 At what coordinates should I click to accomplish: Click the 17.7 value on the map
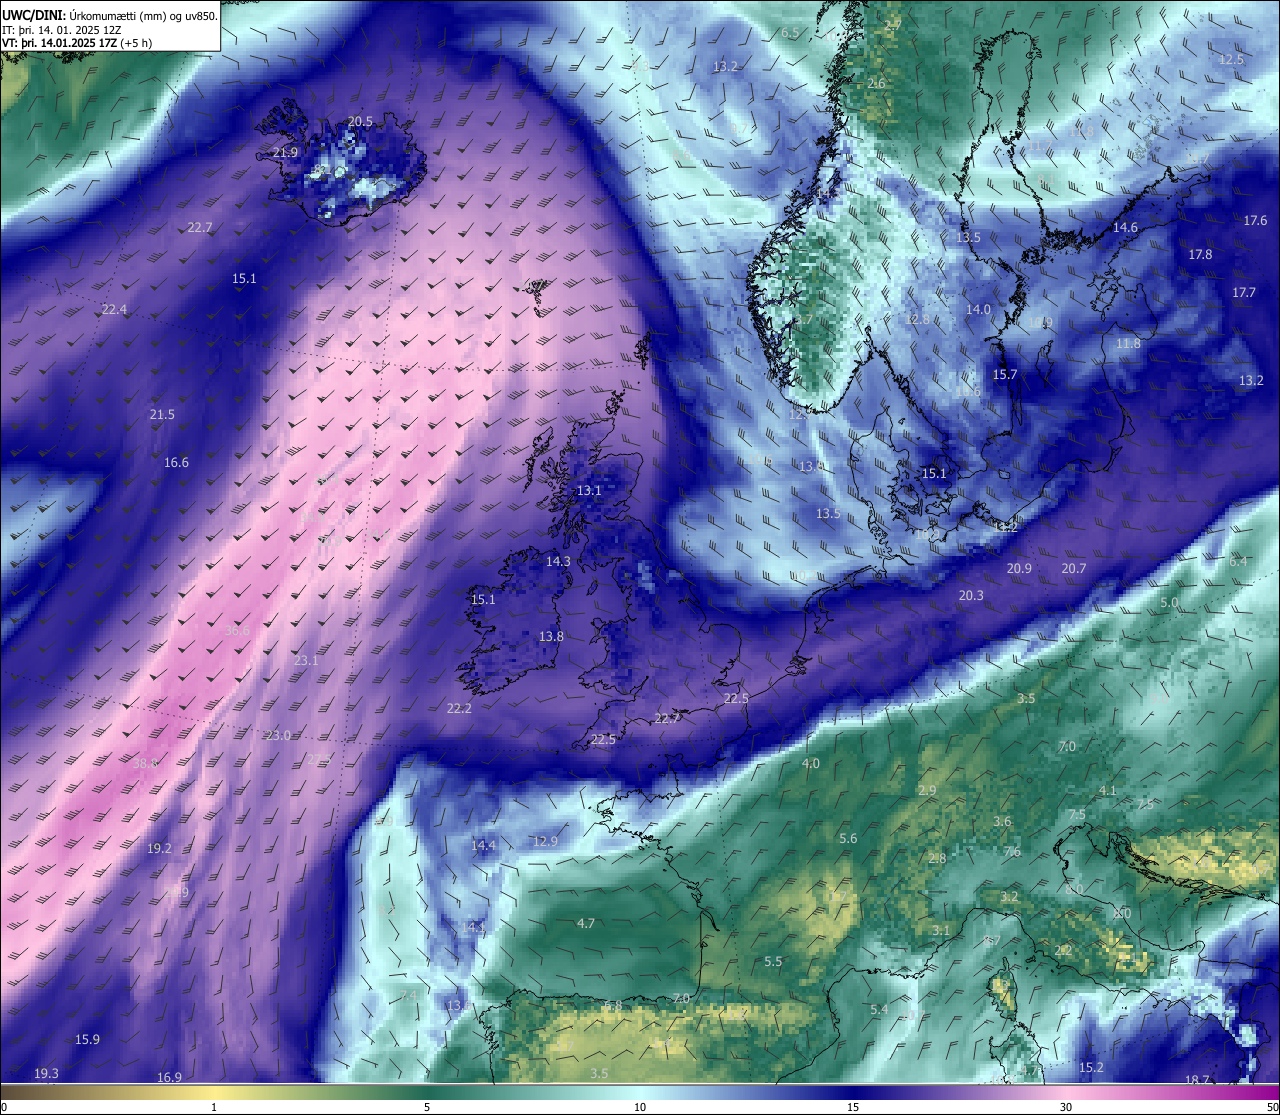[x=1244, y=292]
